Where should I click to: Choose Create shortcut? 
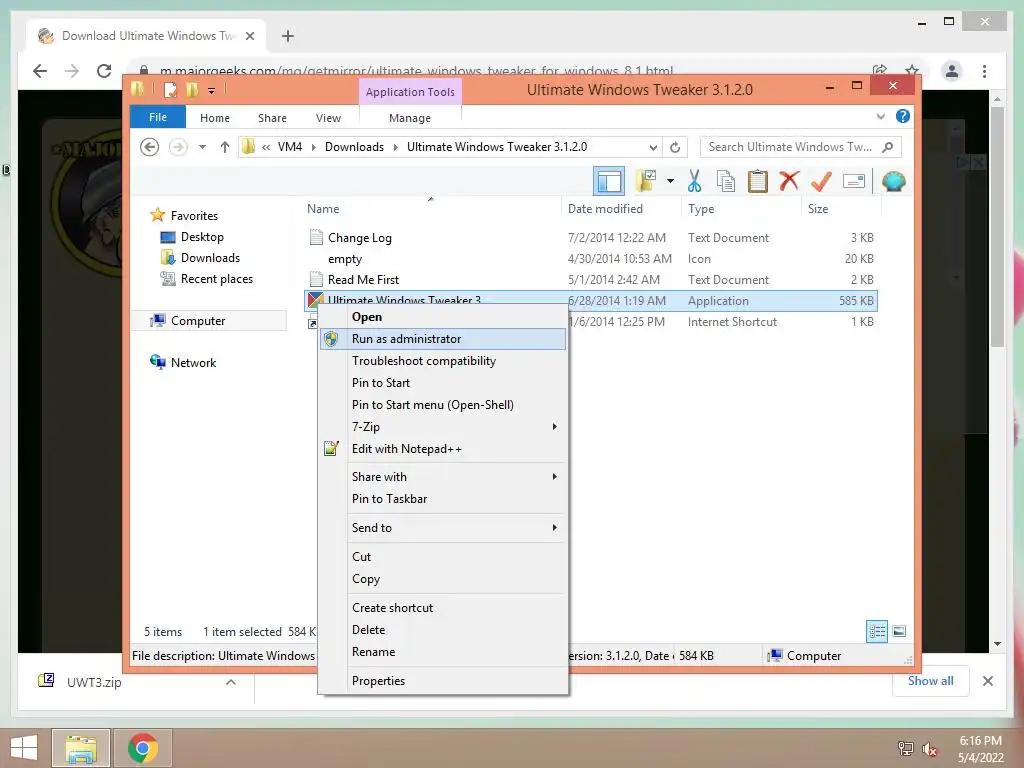click(443, 607)
